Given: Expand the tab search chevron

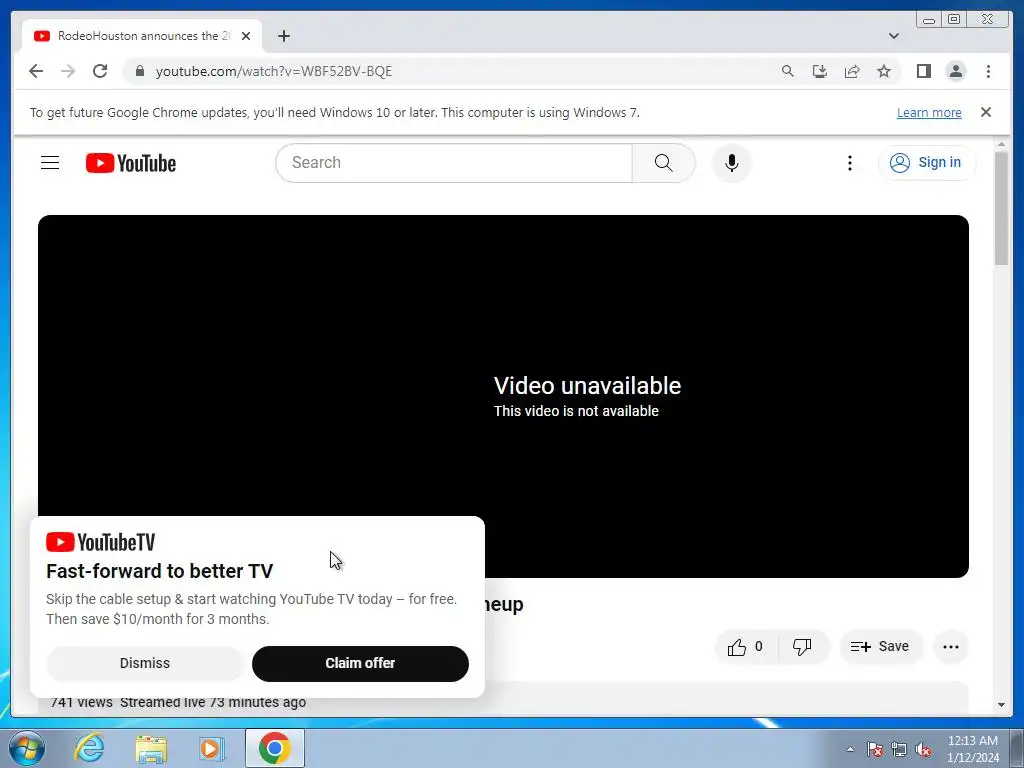Looking at the screenshot, I should [x=893, y=36].
